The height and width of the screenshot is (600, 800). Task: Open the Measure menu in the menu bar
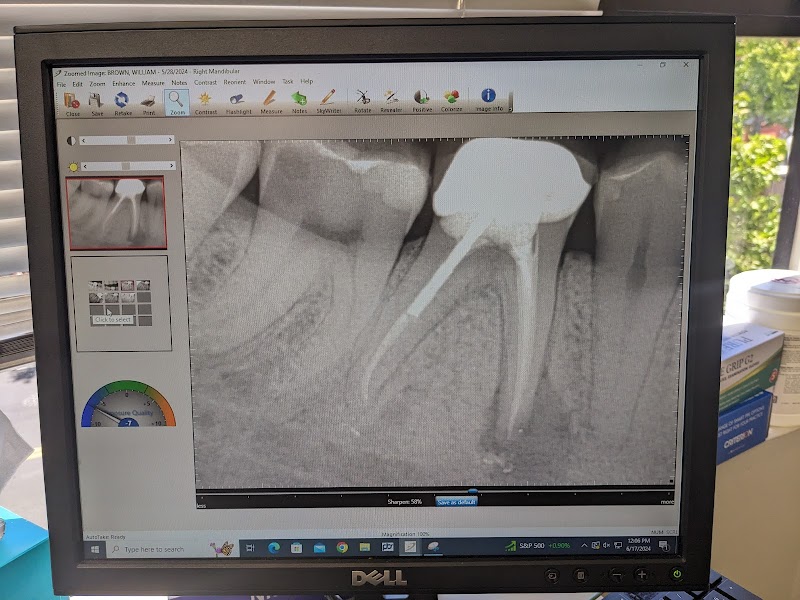coord(153,83)
